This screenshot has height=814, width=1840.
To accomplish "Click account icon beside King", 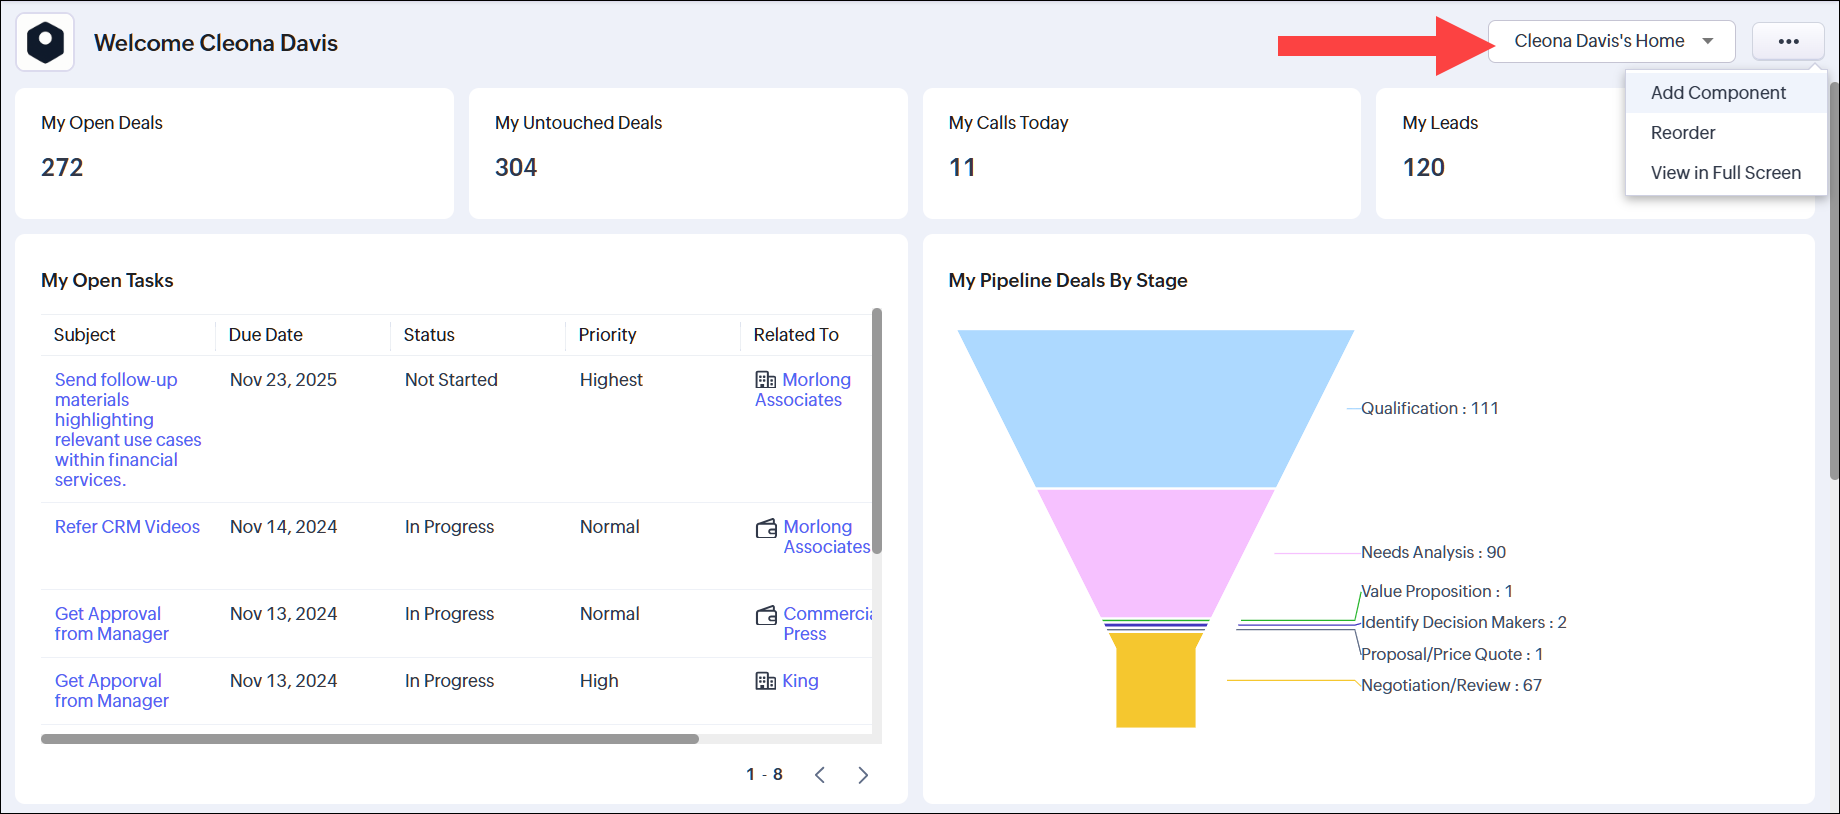I will [766, 681].
